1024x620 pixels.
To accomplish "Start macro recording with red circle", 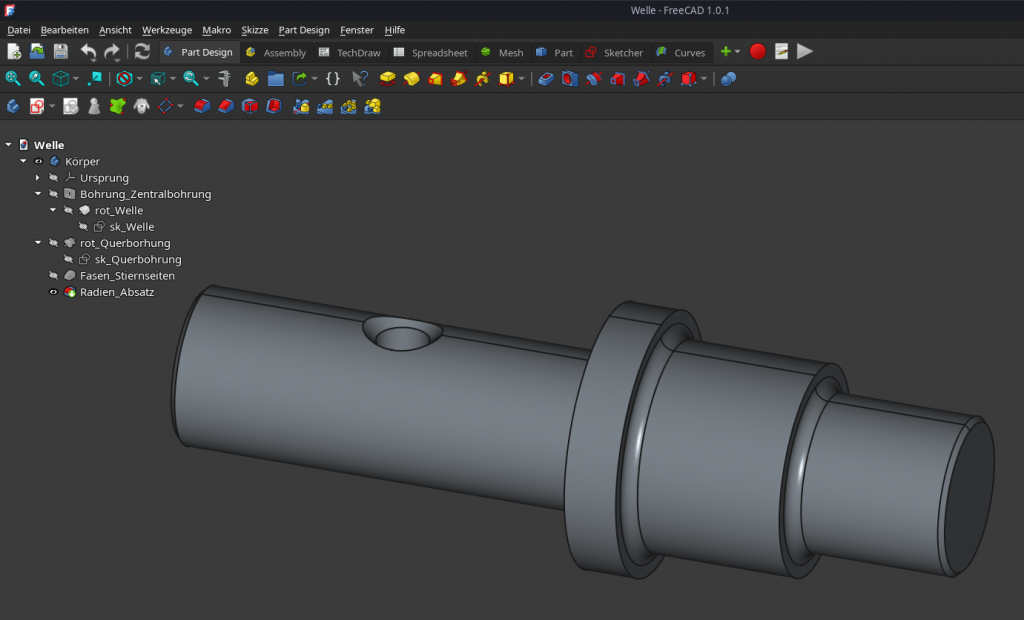I will (758, 52).
